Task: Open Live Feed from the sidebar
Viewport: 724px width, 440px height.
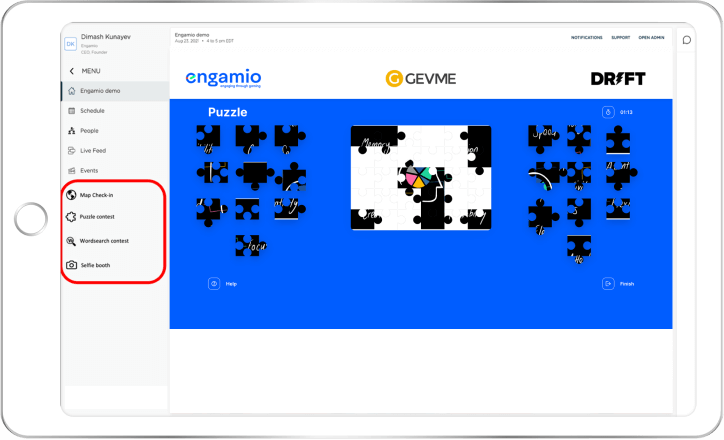Action: click(x=92, y=151)
